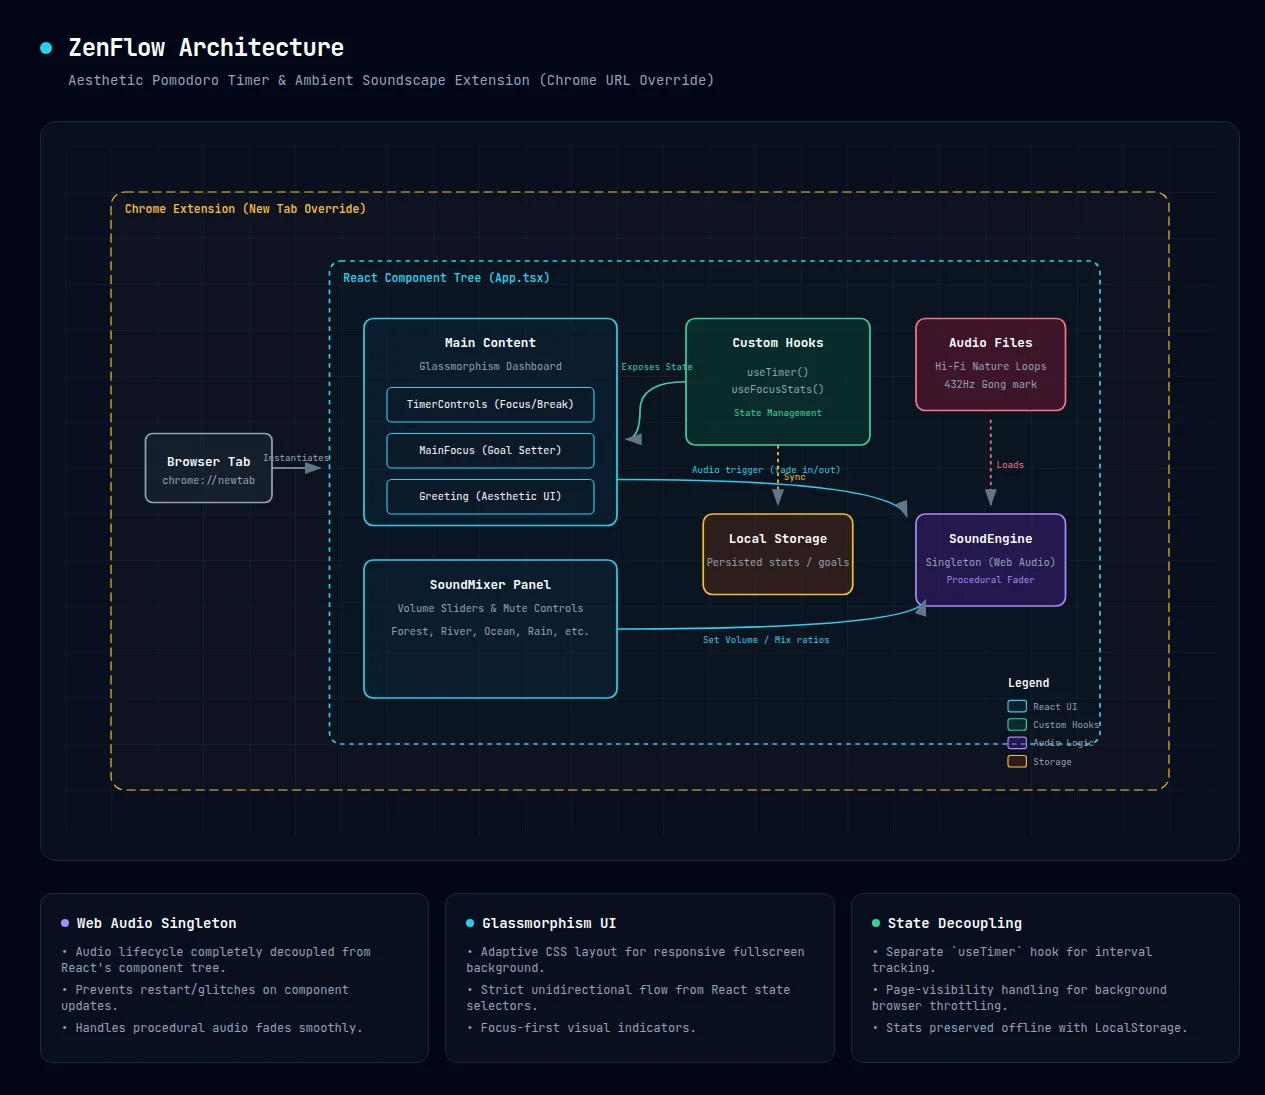Click the 'Instantiates' edge label
Image resolution: width=1265 pixels, height=1095 pixels.
[x=296, y=458]
